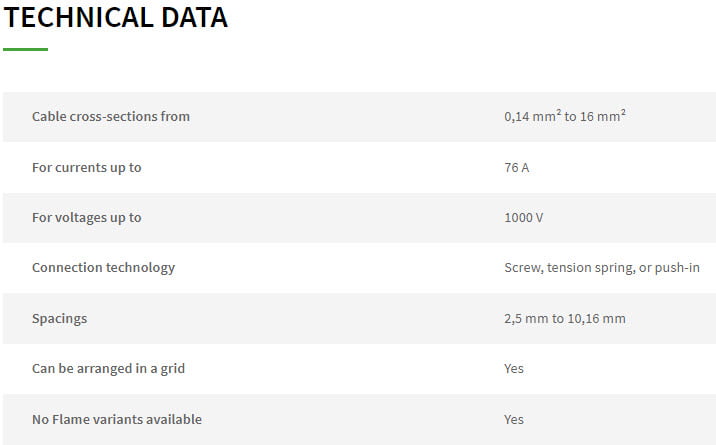
Task: Select Can be arranged in a grid label
Action: pos(109,369)
